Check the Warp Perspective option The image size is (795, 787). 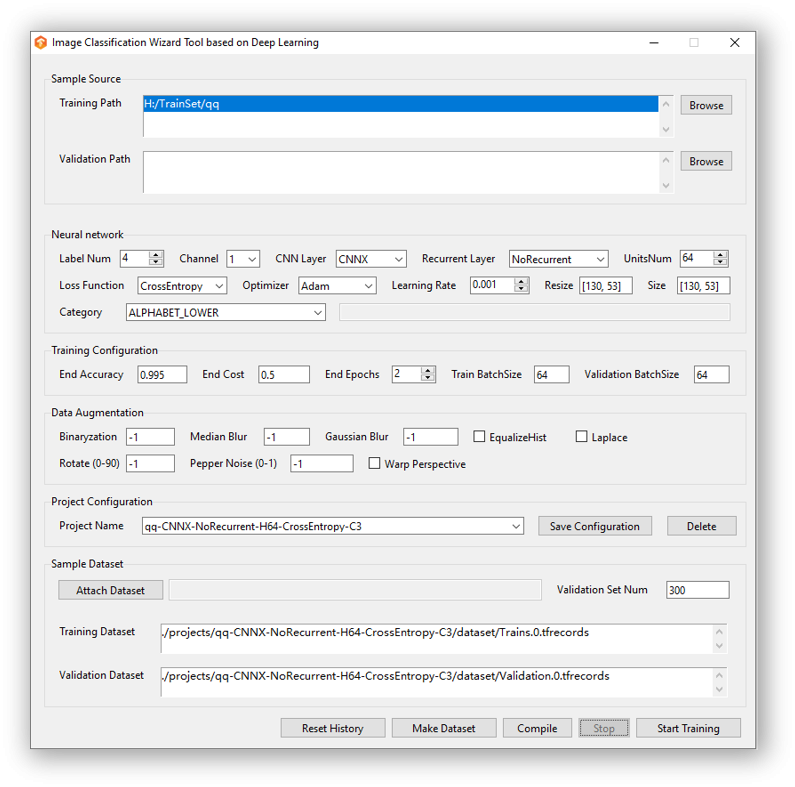tap(374, 463)
